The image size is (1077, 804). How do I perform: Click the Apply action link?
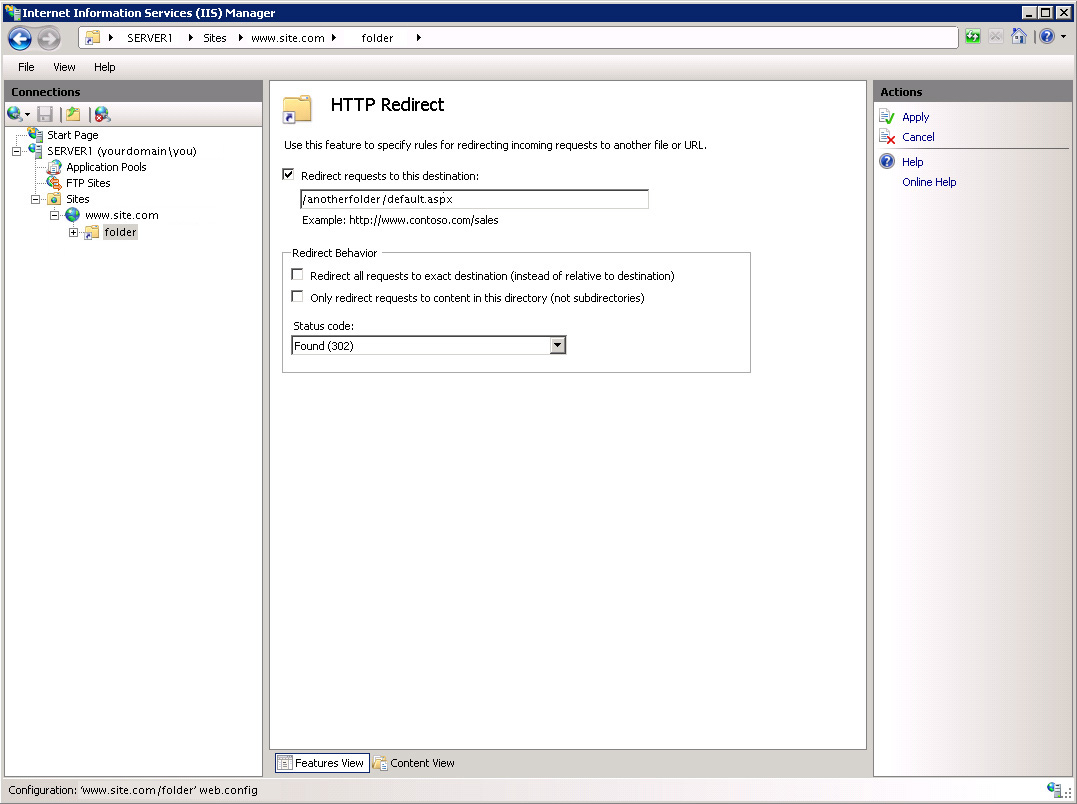coord(915,117)
